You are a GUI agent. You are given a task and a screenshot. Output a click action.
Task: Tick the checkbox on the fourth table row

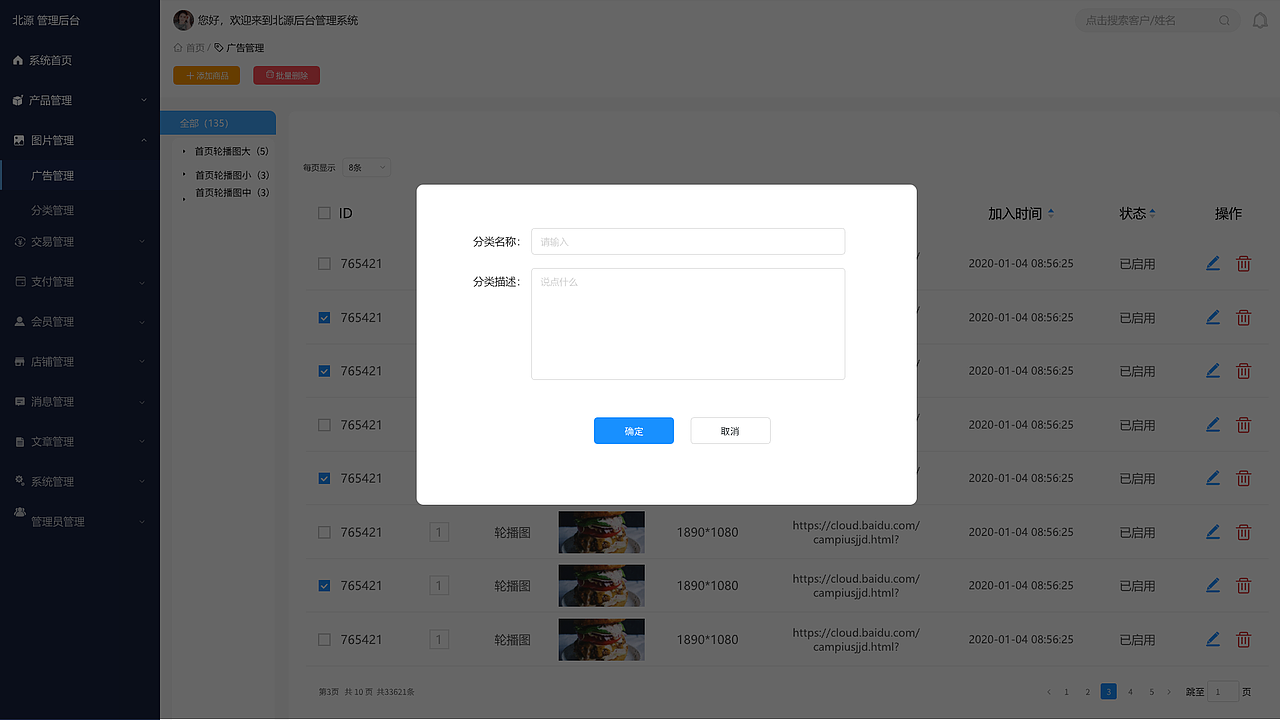point(323,424)
